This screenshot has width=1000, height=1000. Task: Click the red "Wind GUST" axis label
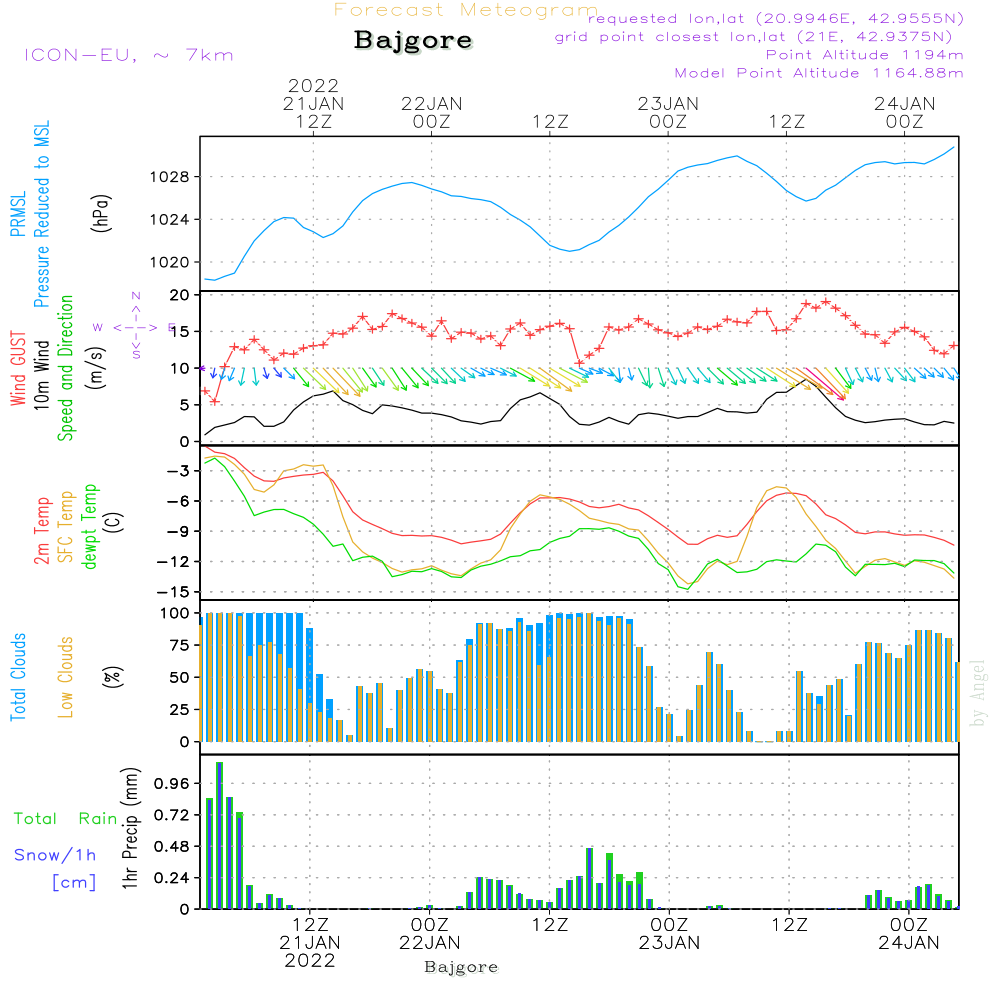[x=18, y=369]
